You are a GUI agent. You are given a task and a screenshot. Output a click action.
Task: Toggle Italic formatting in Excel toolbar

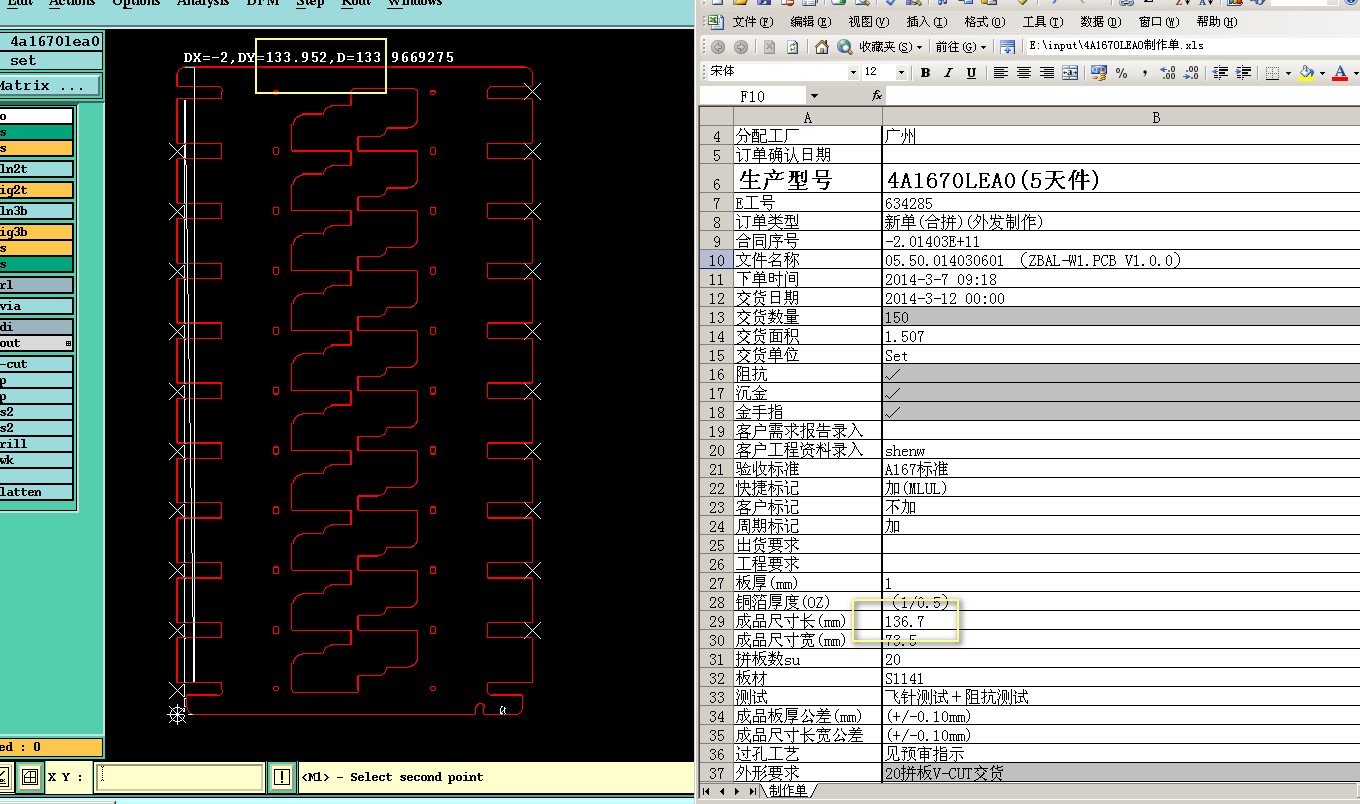tap(948, 73)
